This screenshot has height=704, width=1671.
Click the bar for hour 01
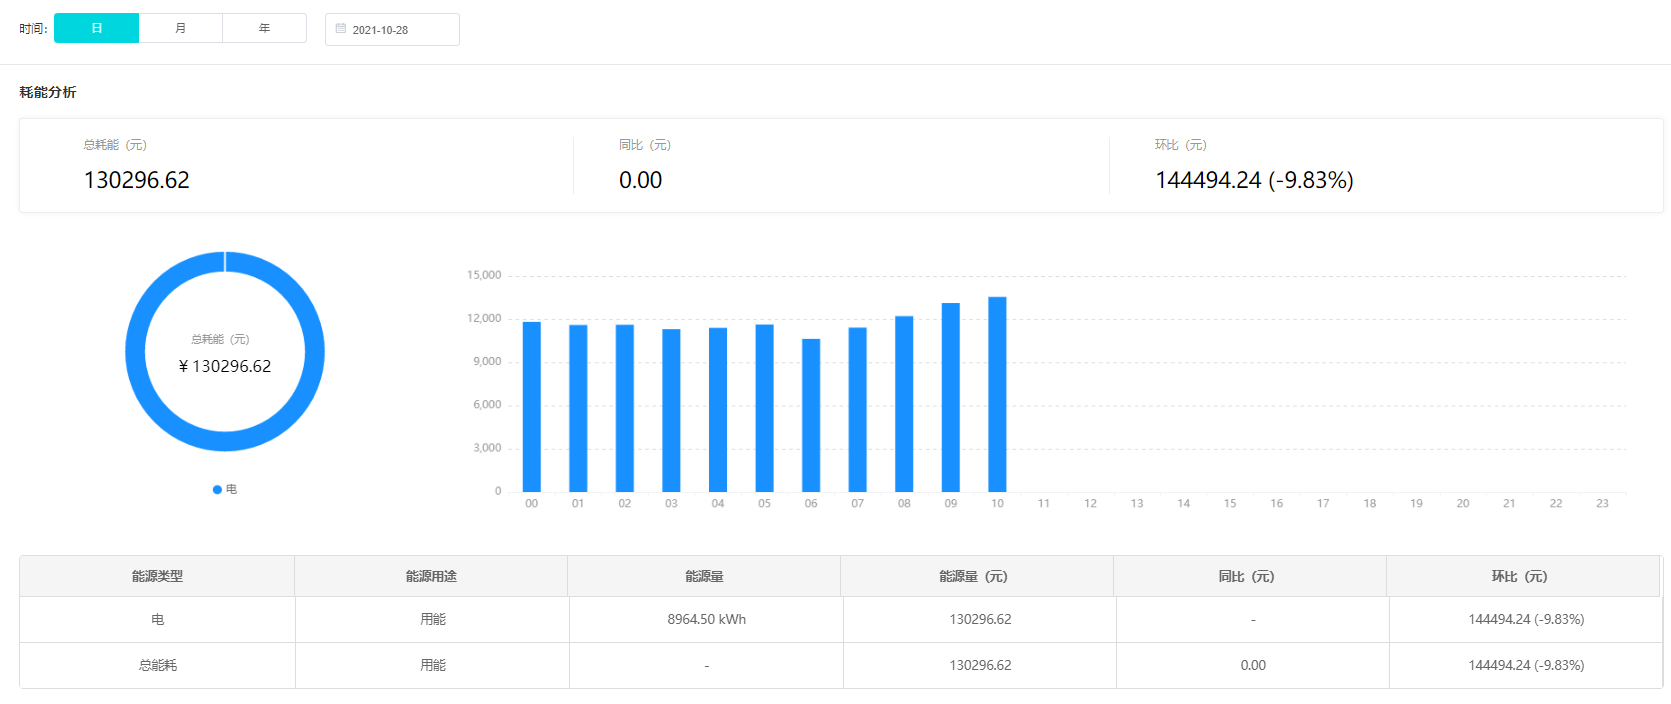tap(578, 408)
